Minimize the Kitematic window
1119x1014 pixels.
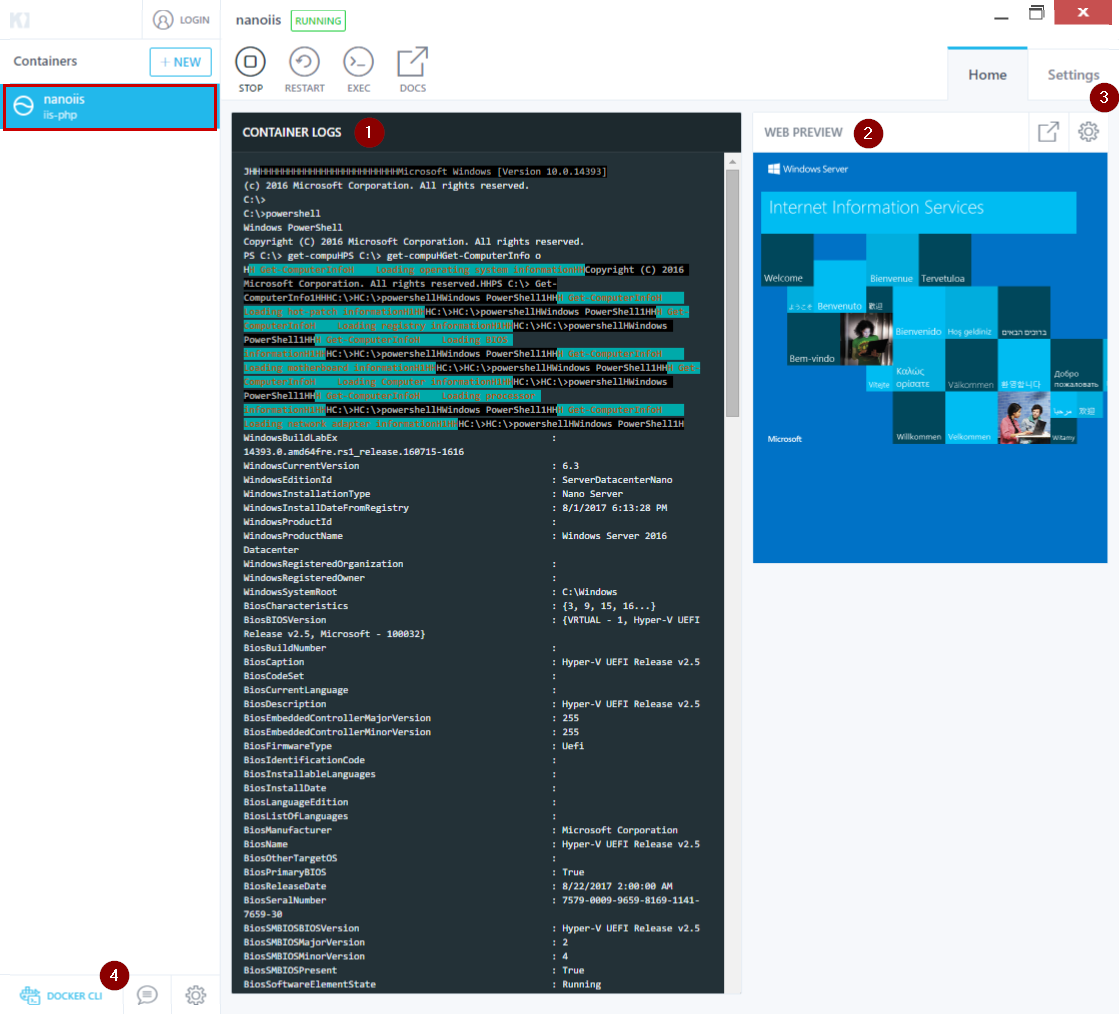(x=1001, y=15)
